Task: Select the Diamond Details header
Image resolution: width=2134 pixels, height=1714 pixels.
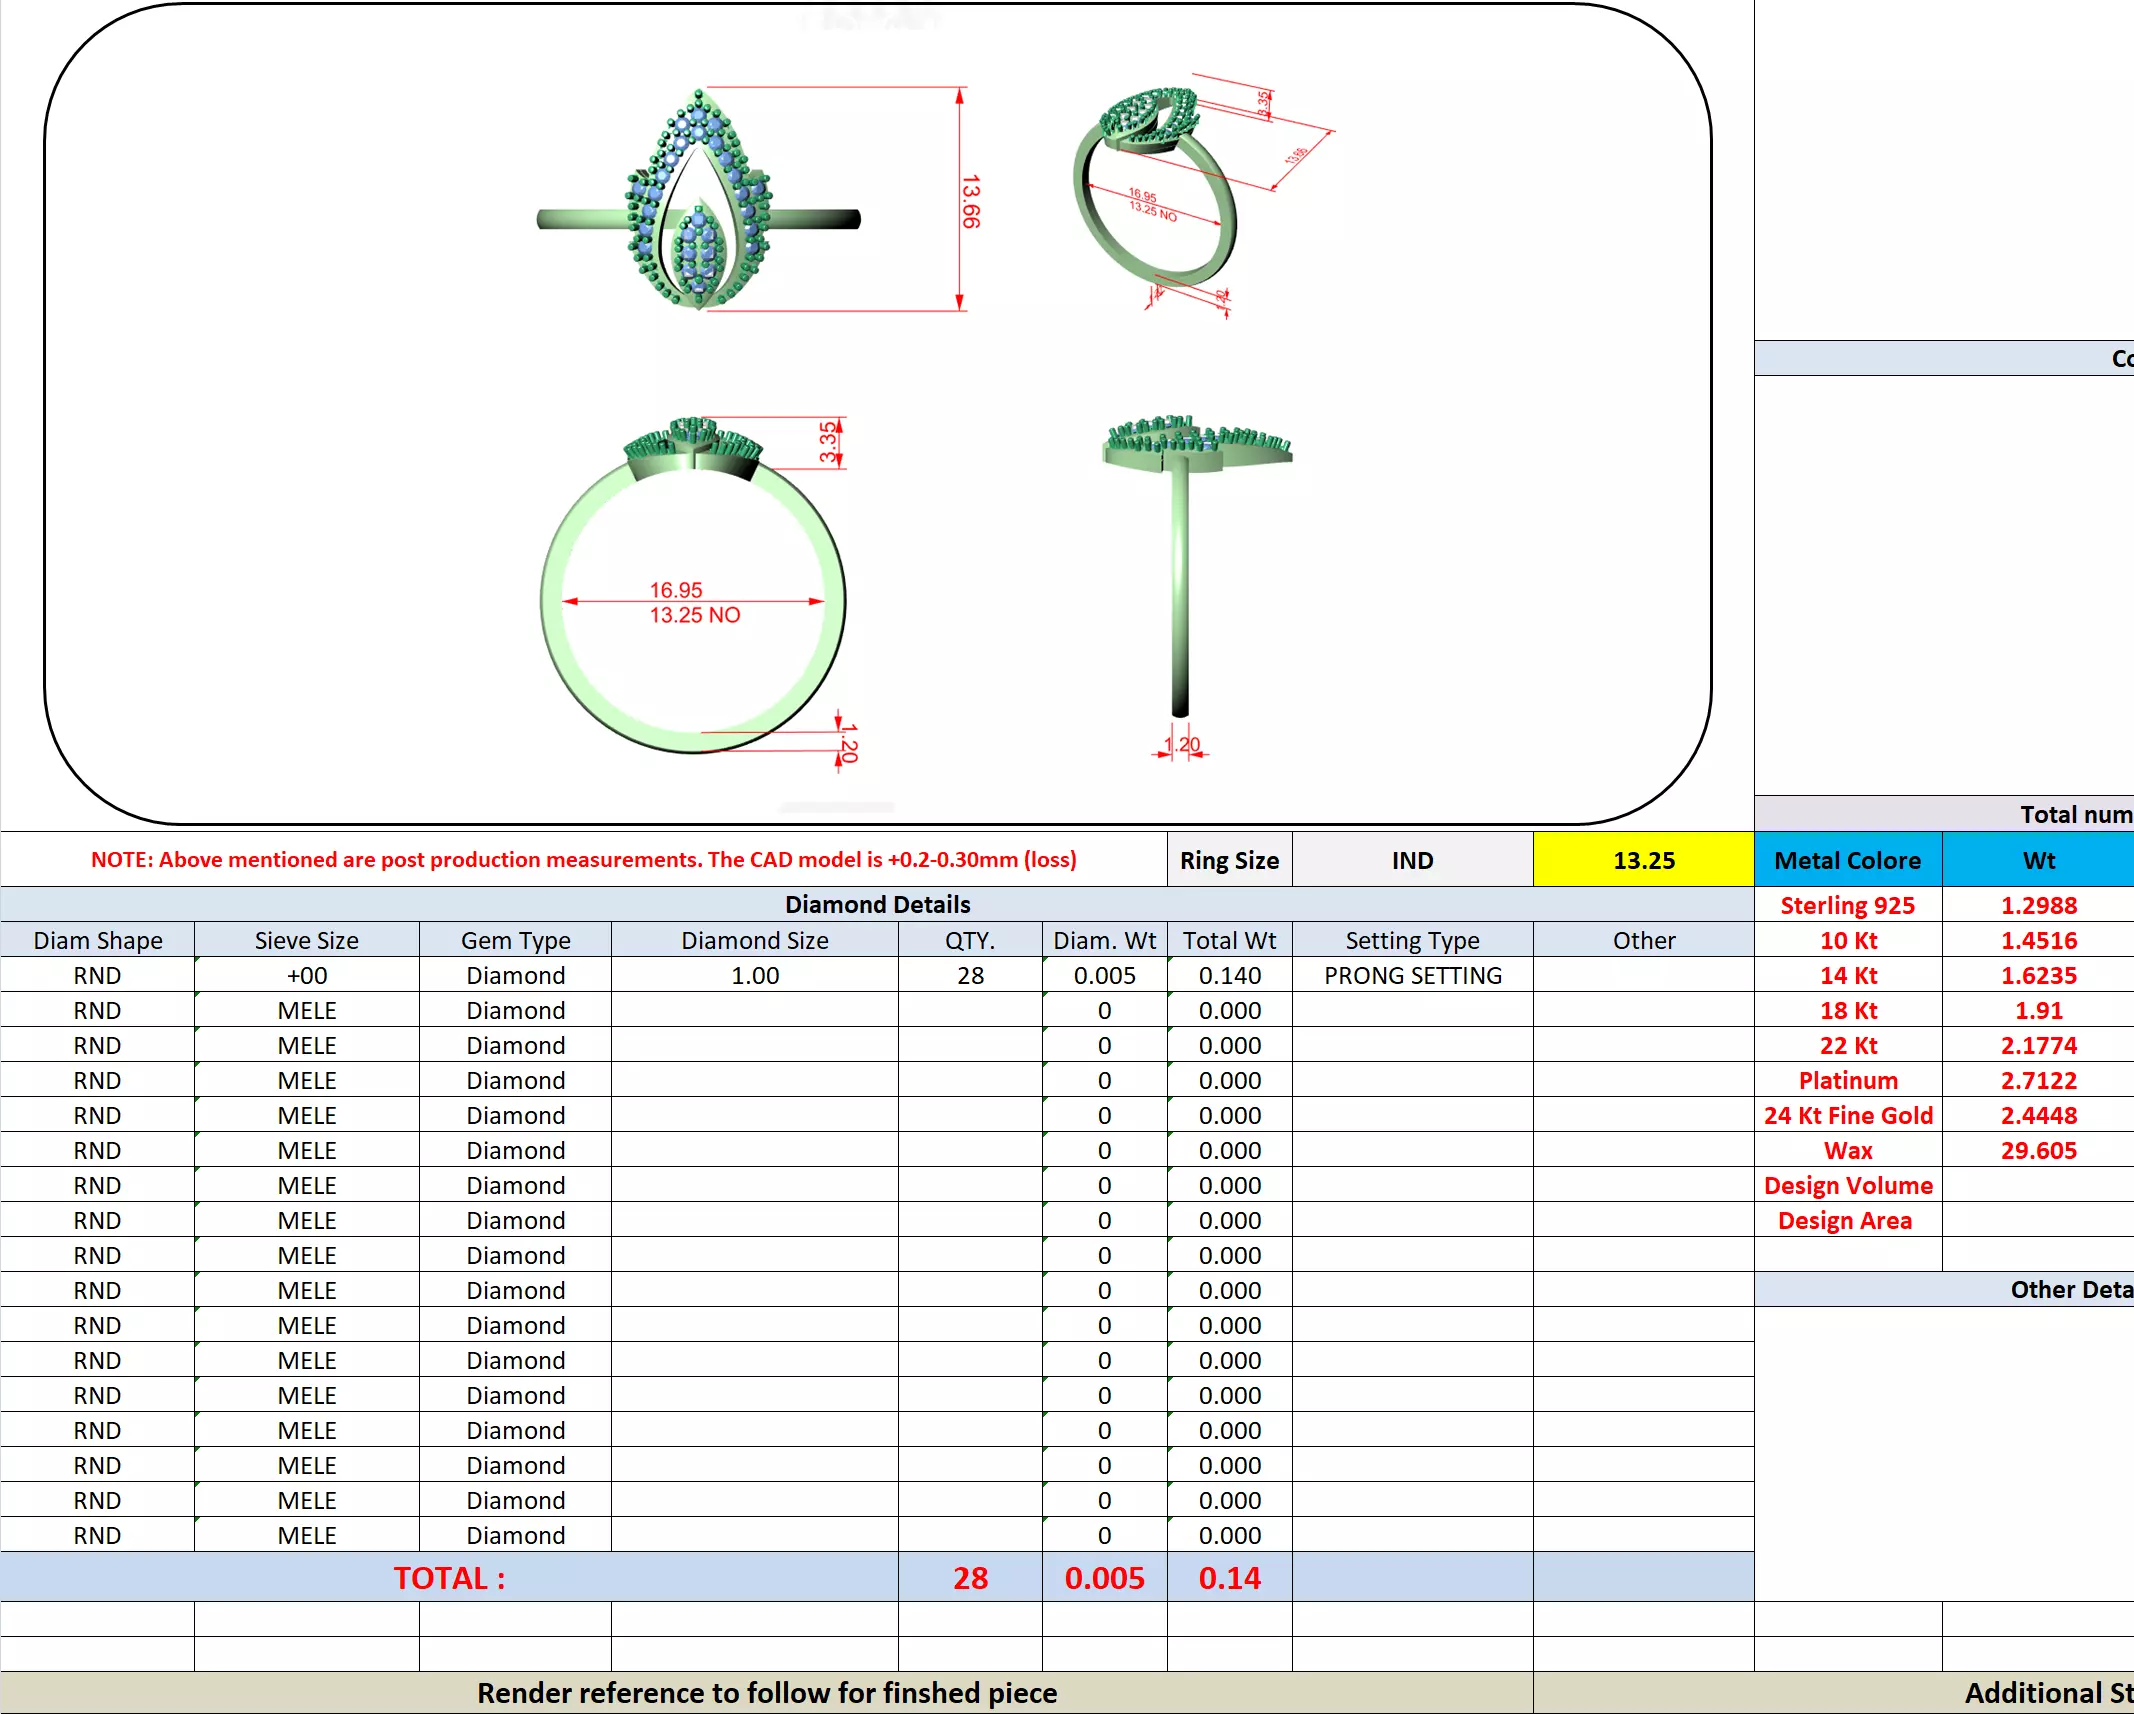Action: [x=877, y=904]
